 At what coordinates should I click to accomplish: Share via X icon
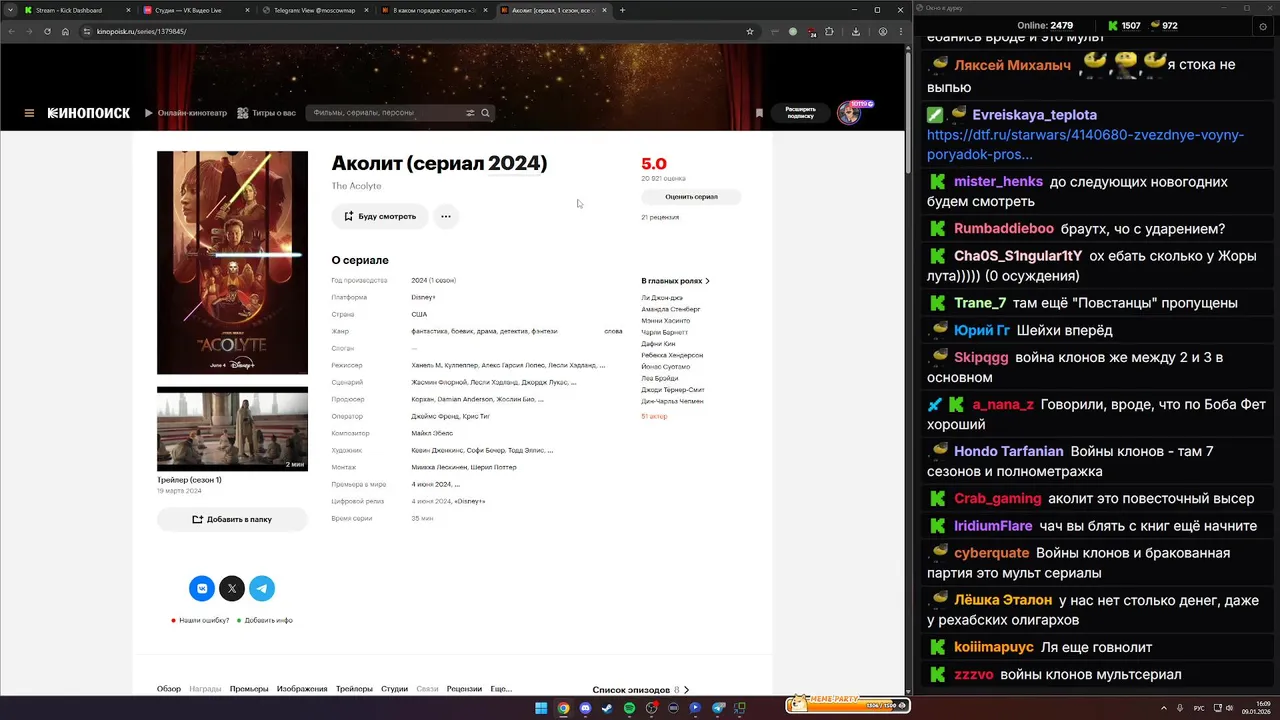pos(232,588)
